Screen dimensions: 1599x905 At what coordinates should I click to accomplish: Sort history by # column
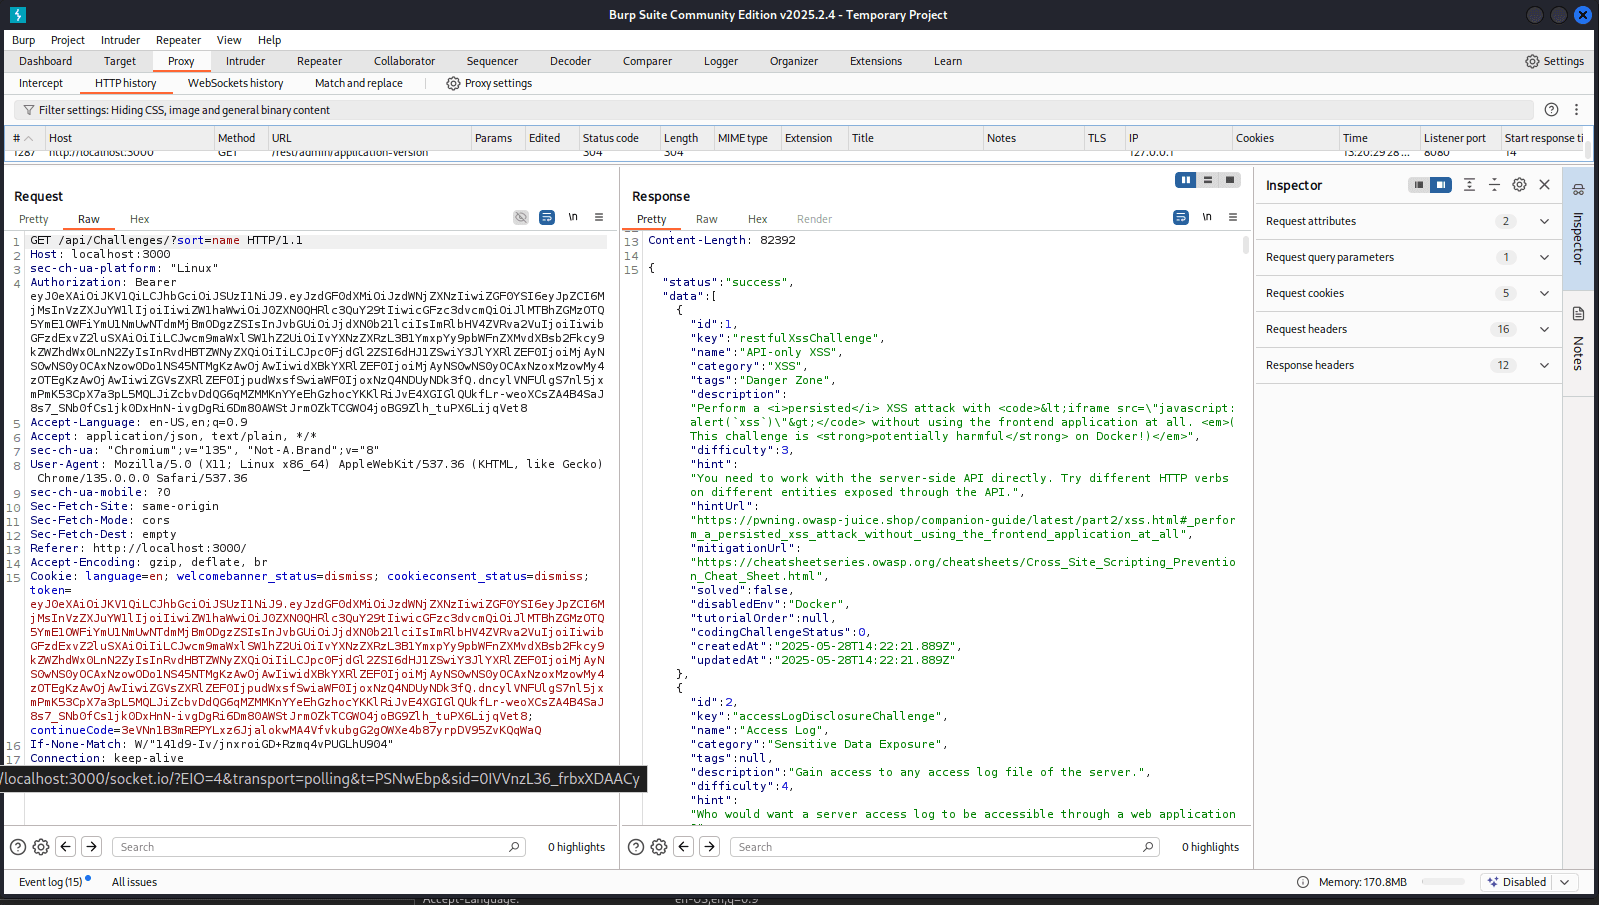(24, 138)
